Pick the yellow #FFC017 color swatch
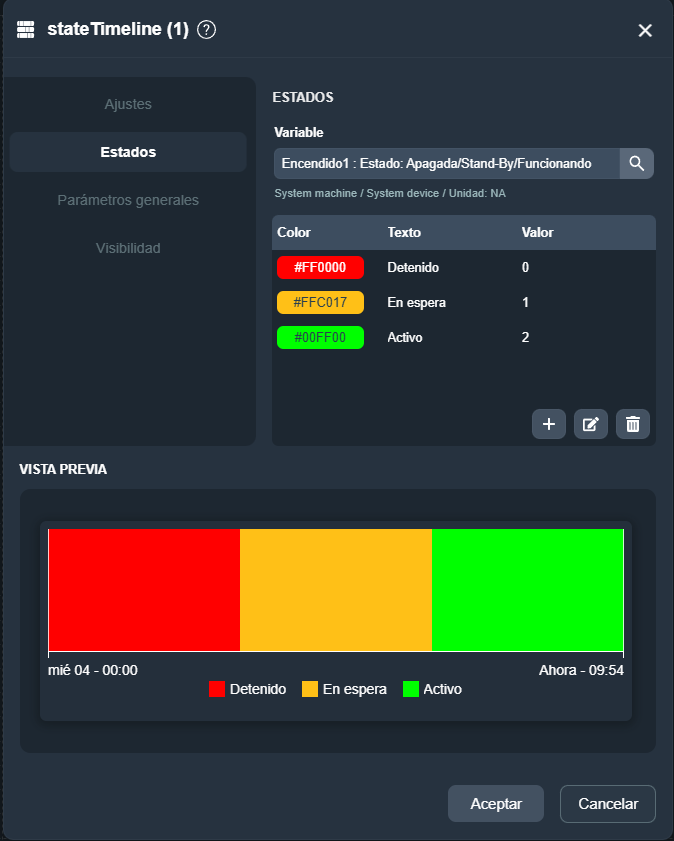This screenshot has height=841, width=674. (320, 303)
